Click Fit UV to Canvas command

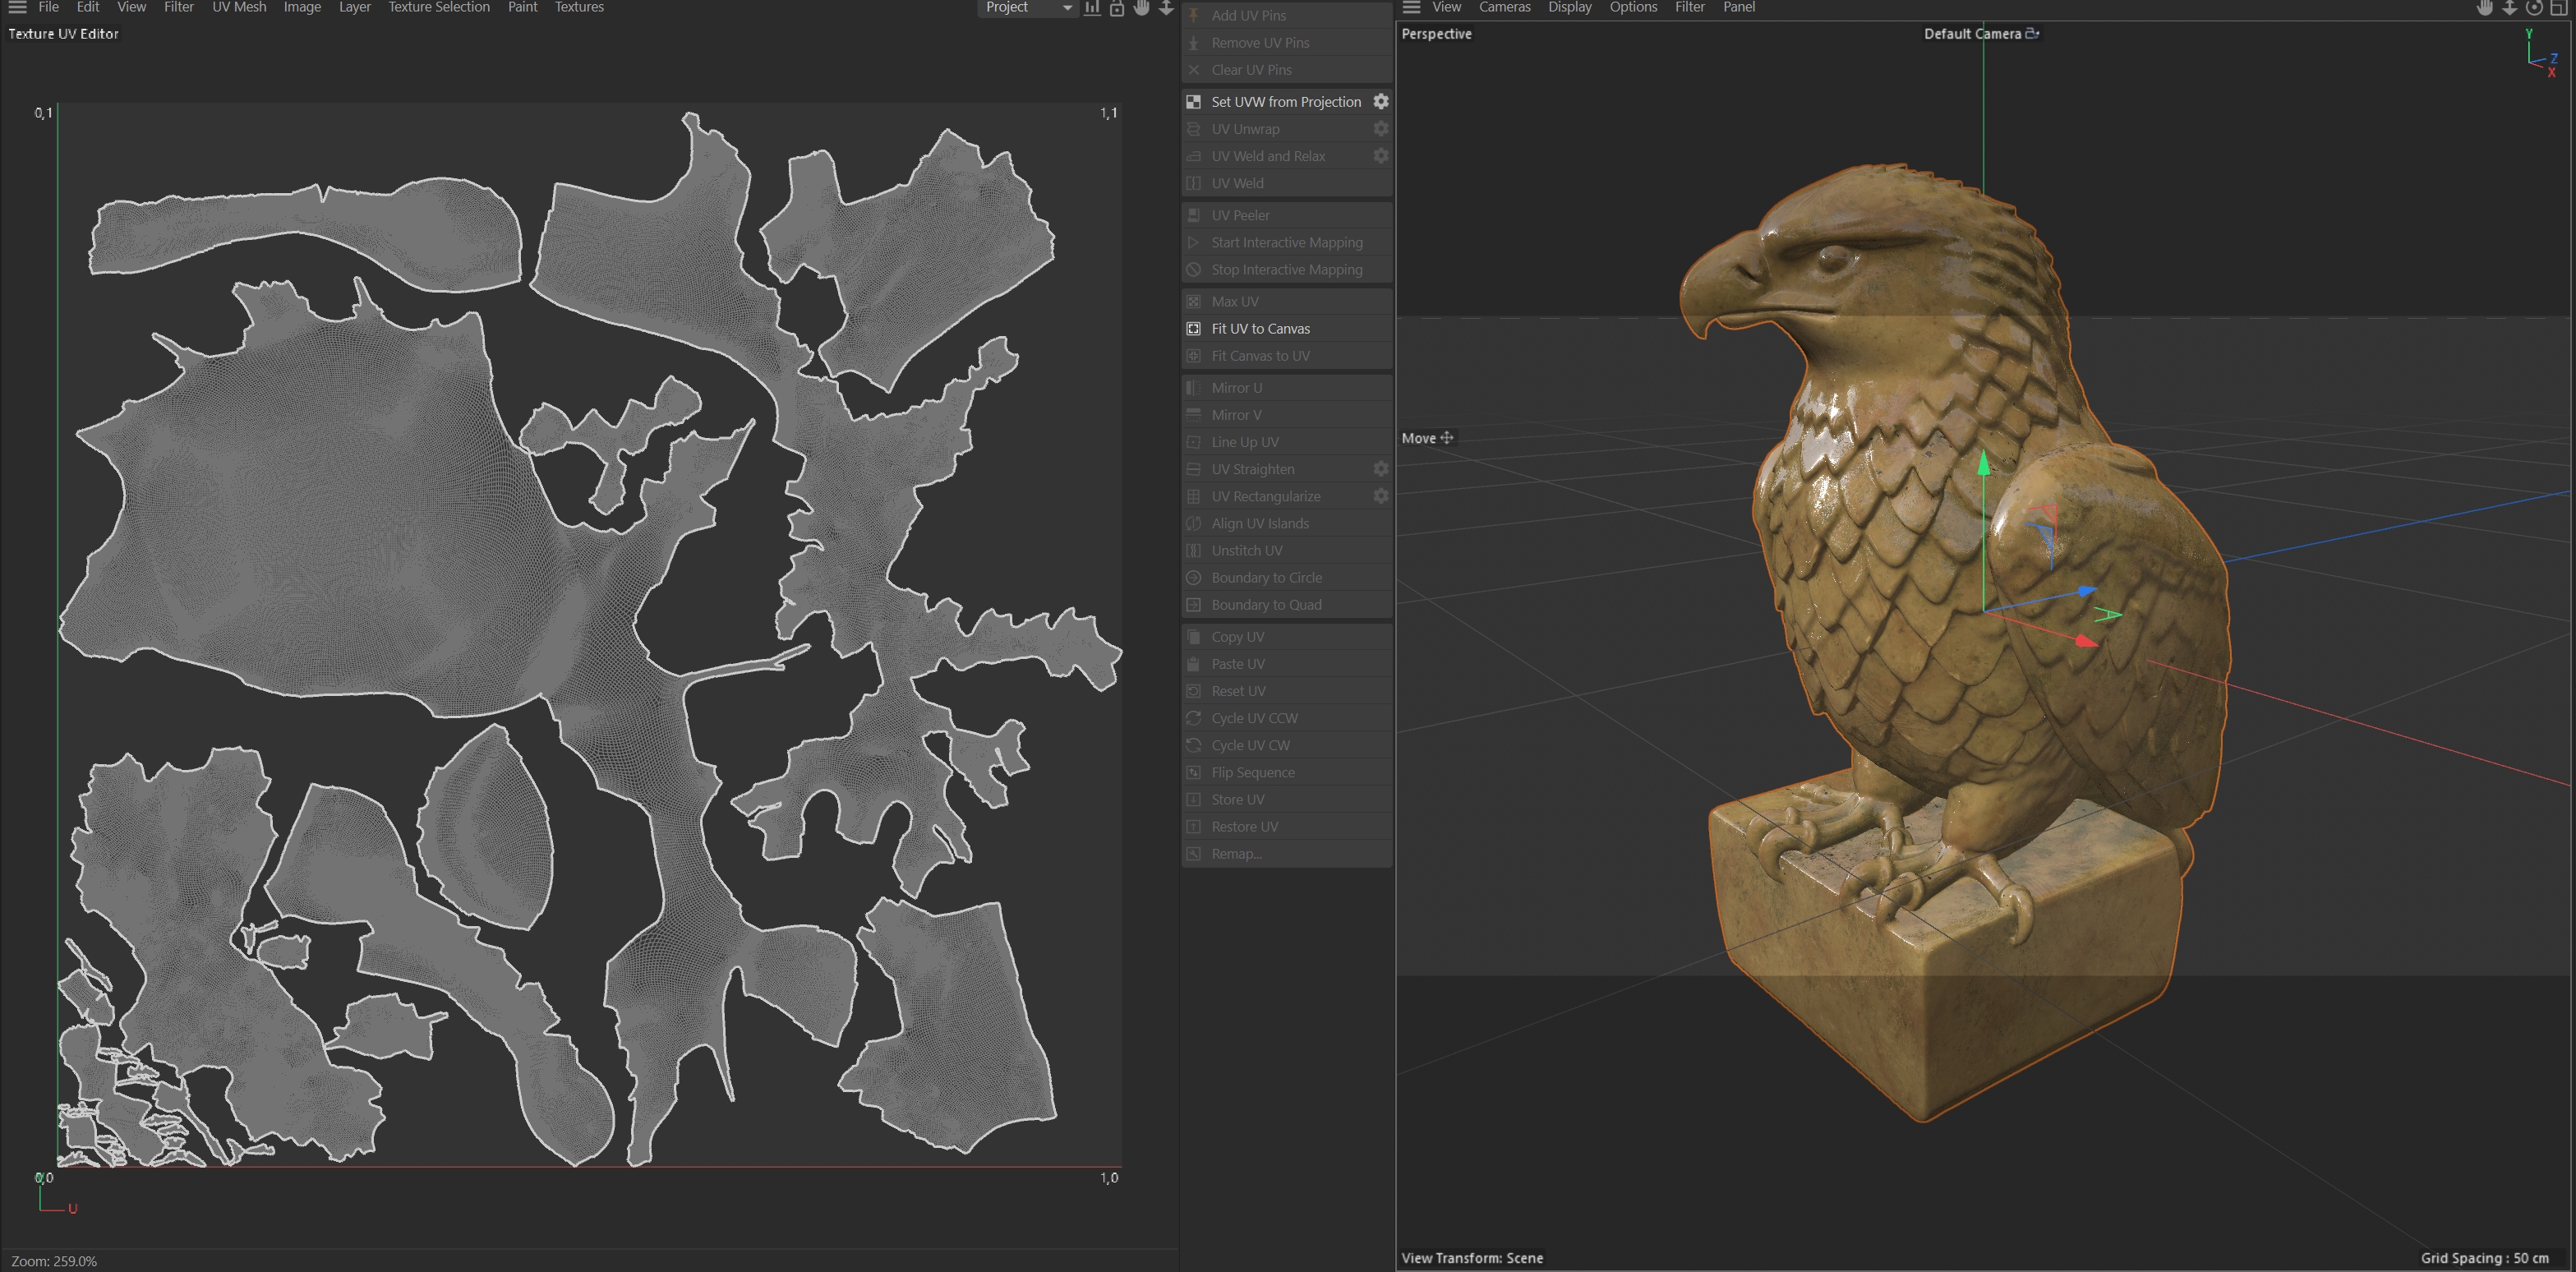pos(1260,328)
